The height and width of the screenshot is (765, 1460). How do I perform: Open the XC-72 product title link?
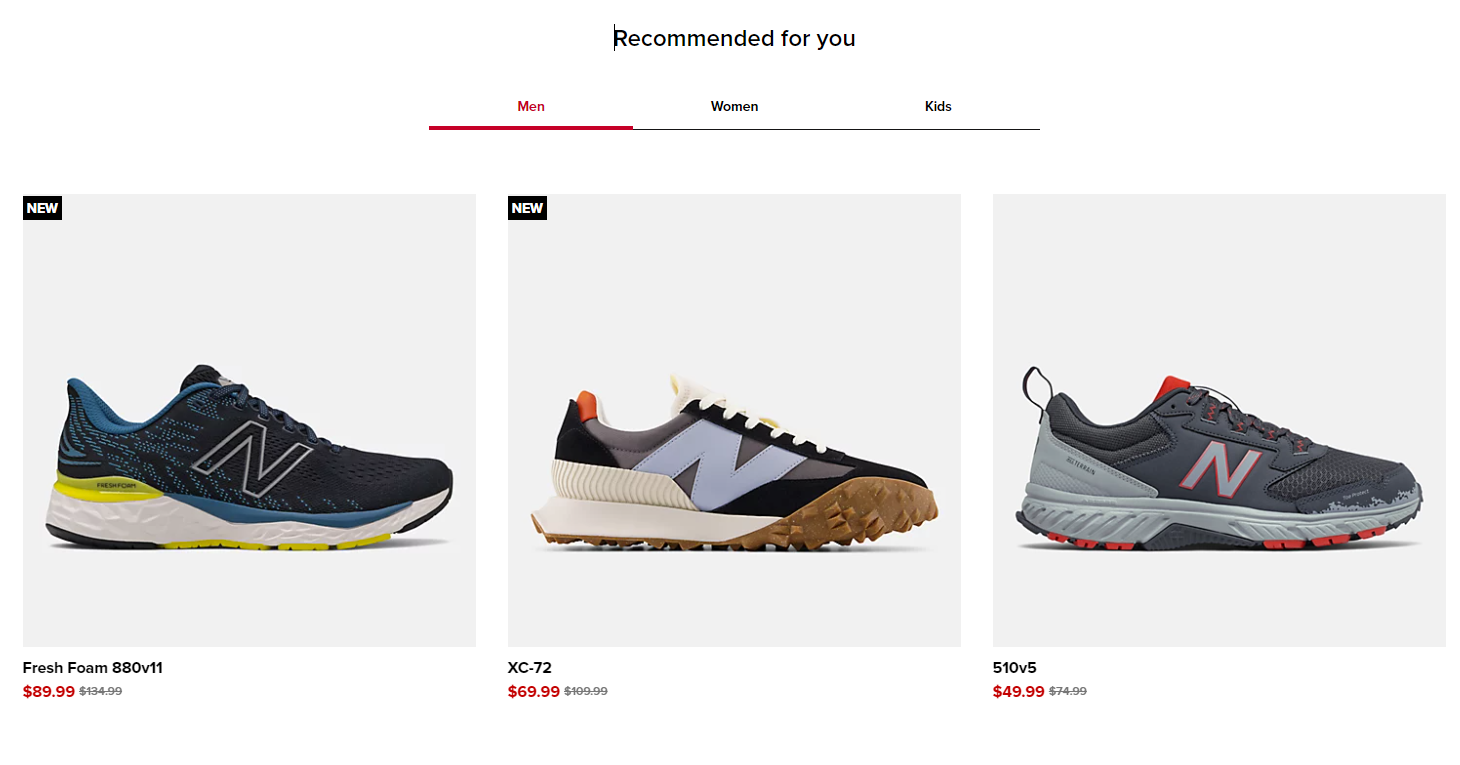click(530, 668)
